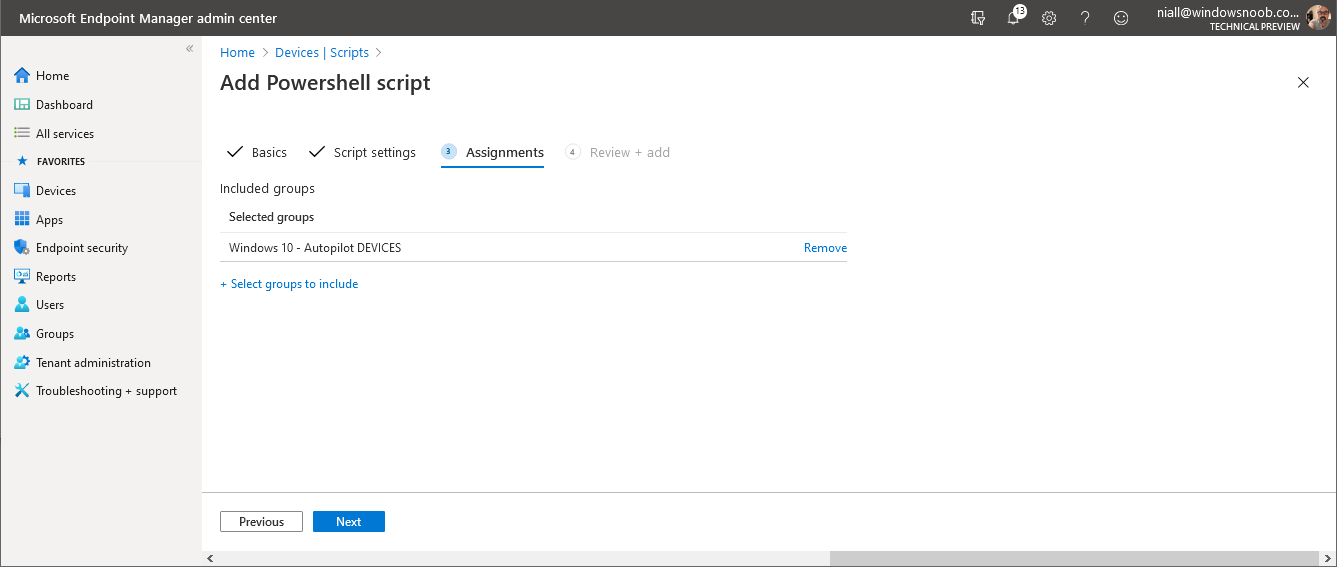Click the Add Powershell script heading
The image size is (1337, 567).
(325, 83)
